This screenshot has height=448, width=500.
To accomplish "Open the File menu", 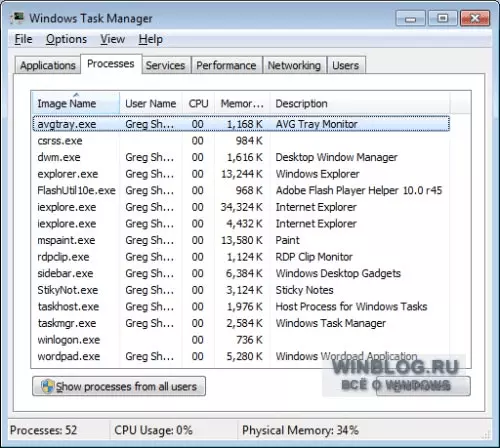I will click(x=23, y=39).
